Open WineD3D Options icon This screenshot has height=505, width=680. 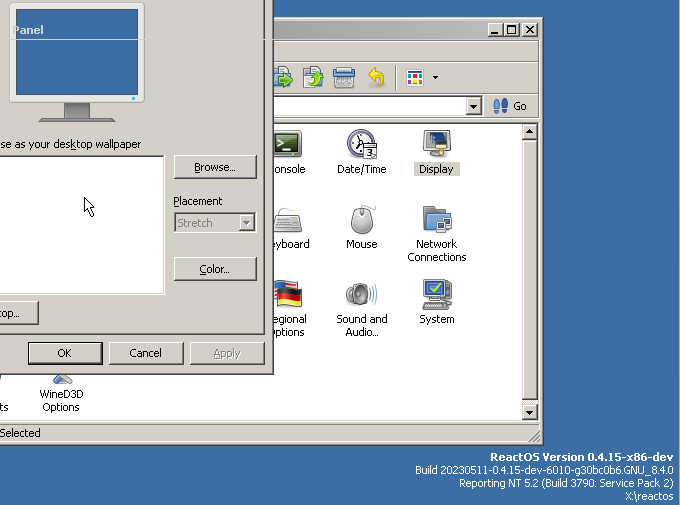pos(60,392)
